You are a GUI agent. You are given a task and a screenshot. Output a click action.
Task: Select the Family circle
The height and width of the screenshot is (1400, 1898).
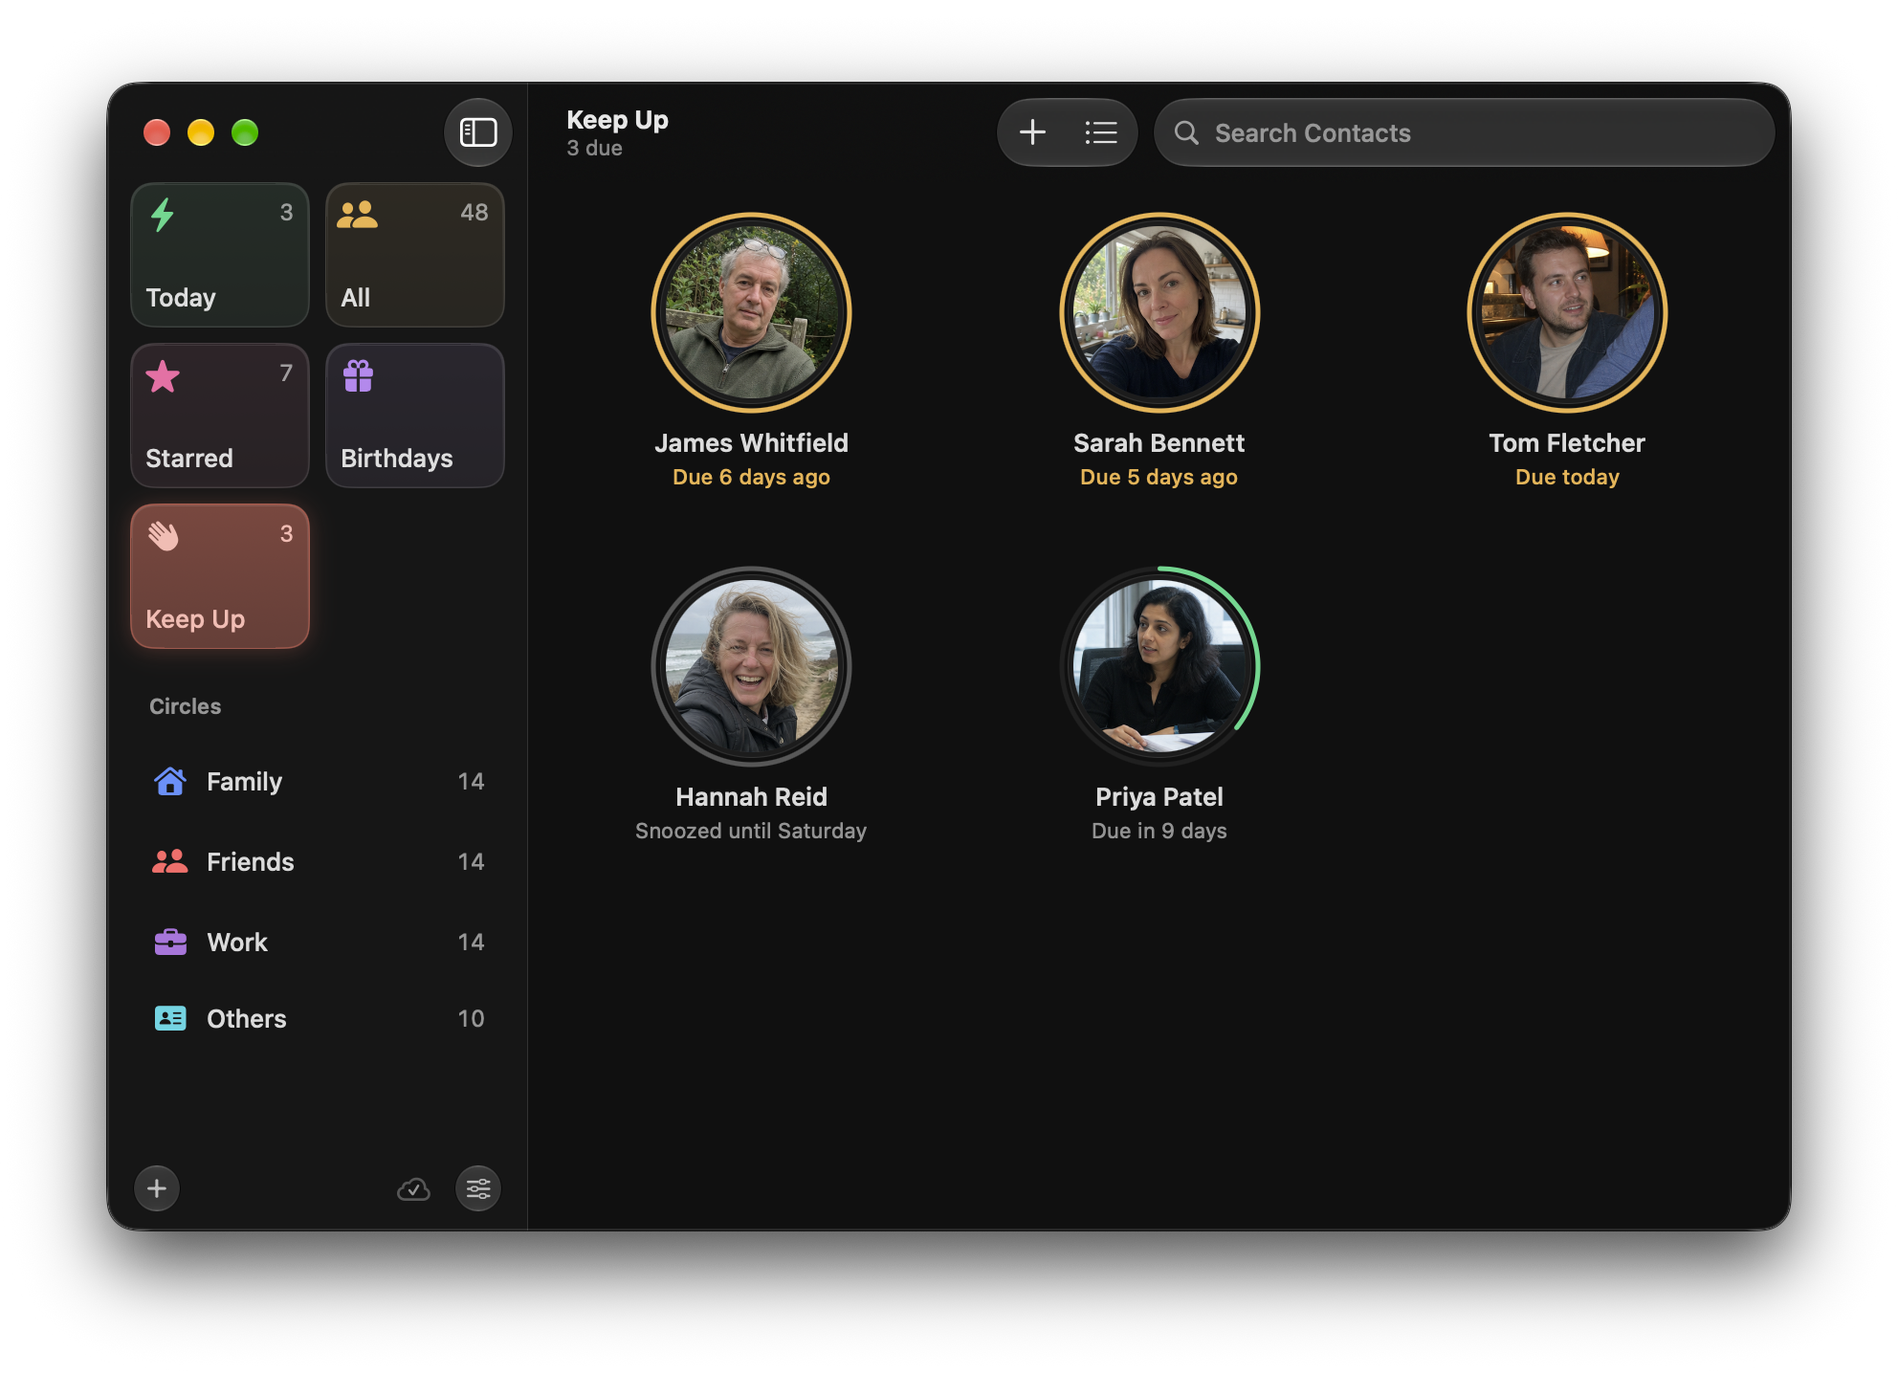[318, 781]
